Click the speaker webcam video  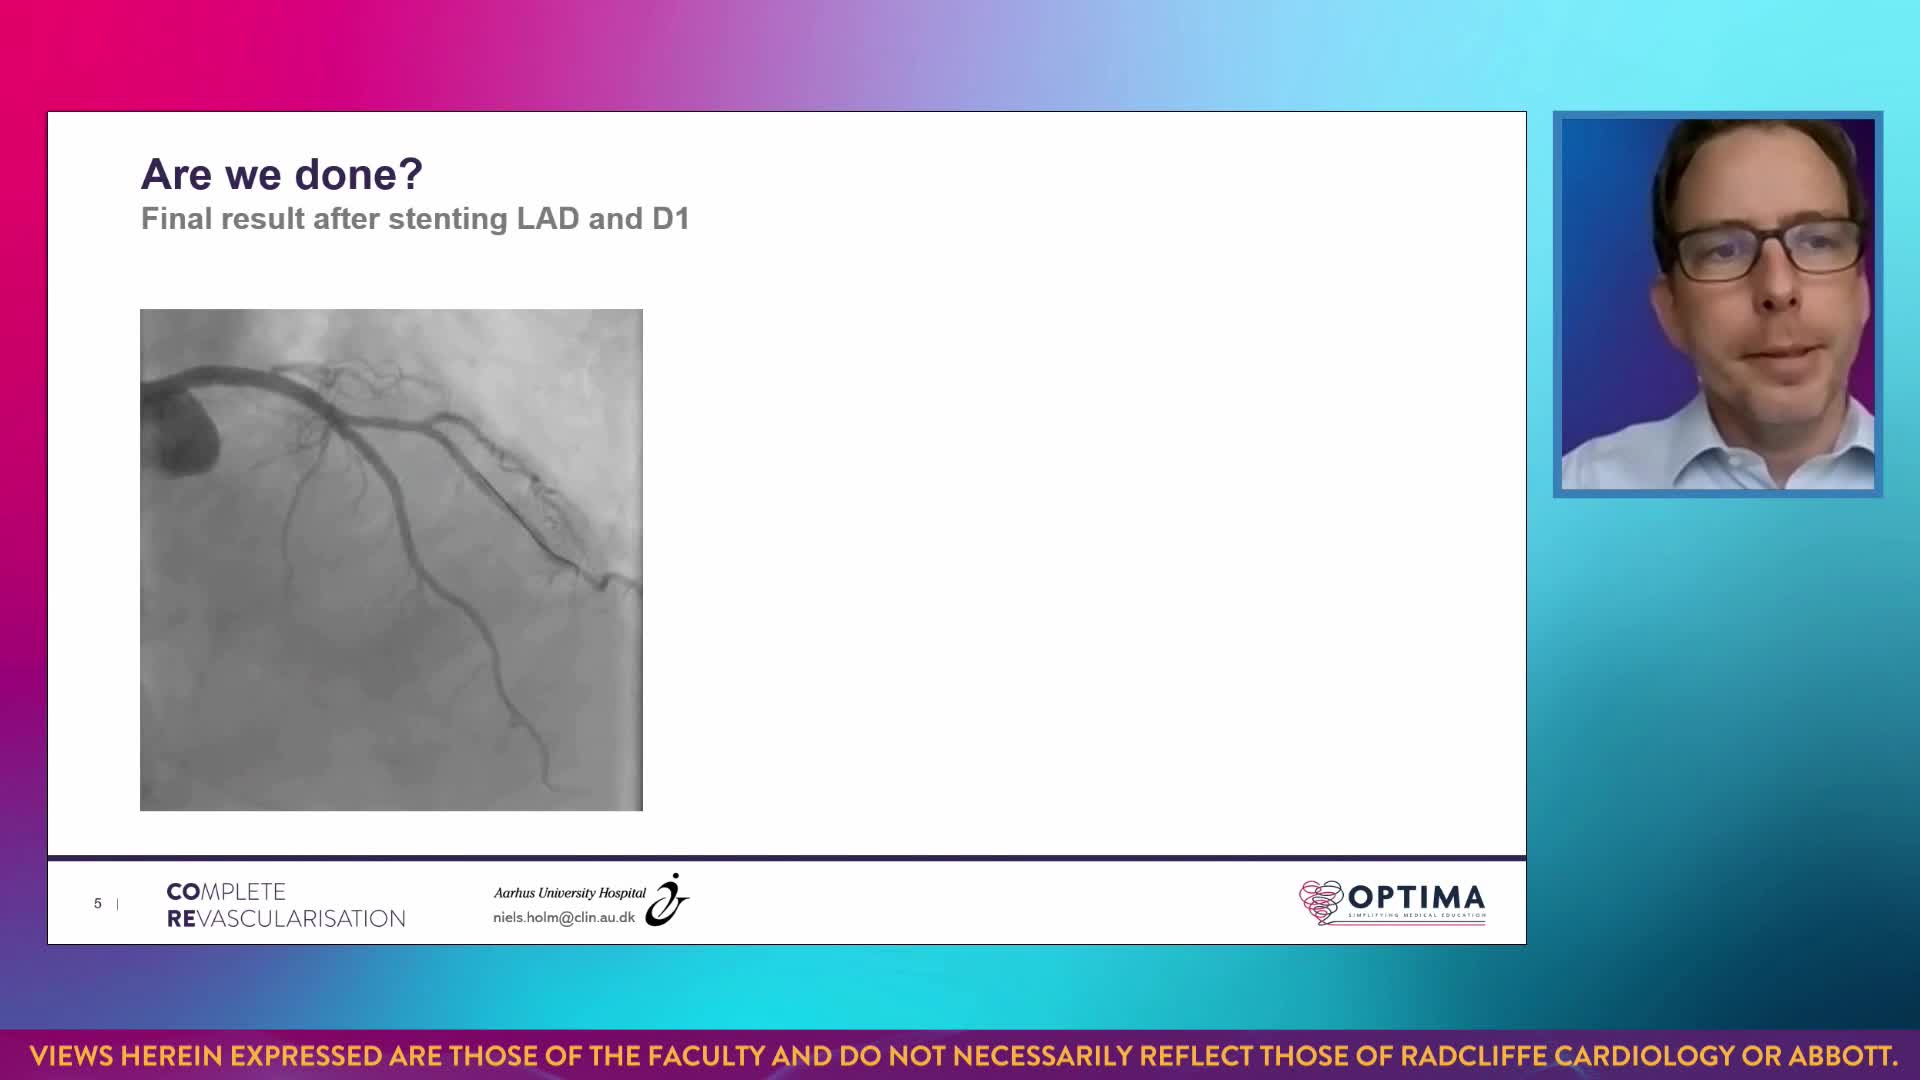[x=1717, y=304]
